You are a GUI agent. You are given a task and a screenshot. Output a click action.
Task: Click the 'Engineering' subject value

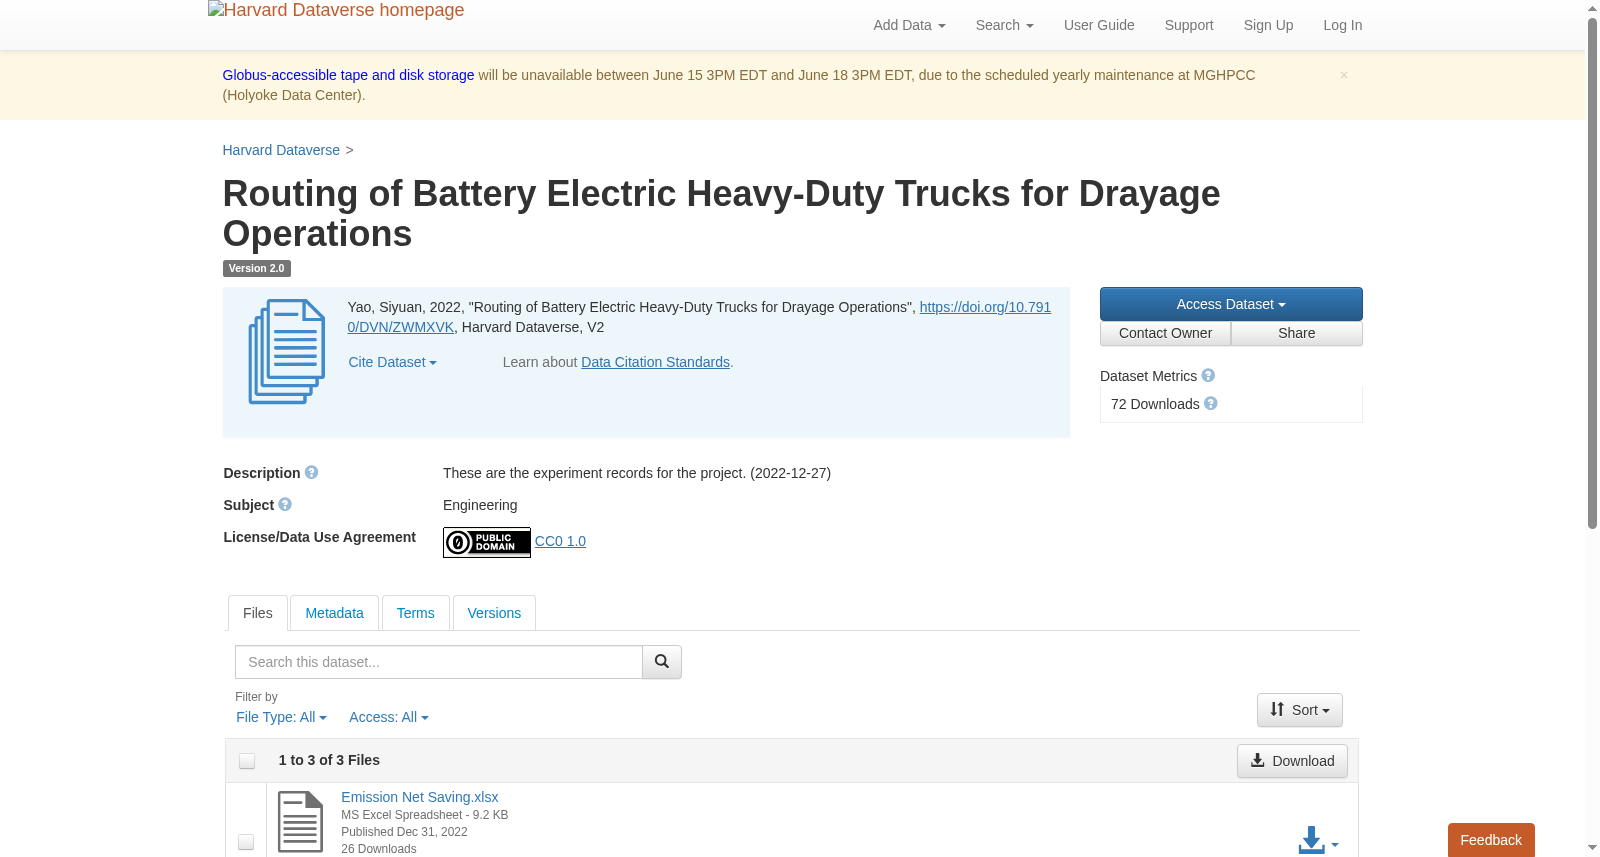pyautogui.click(x=480, y=505)
